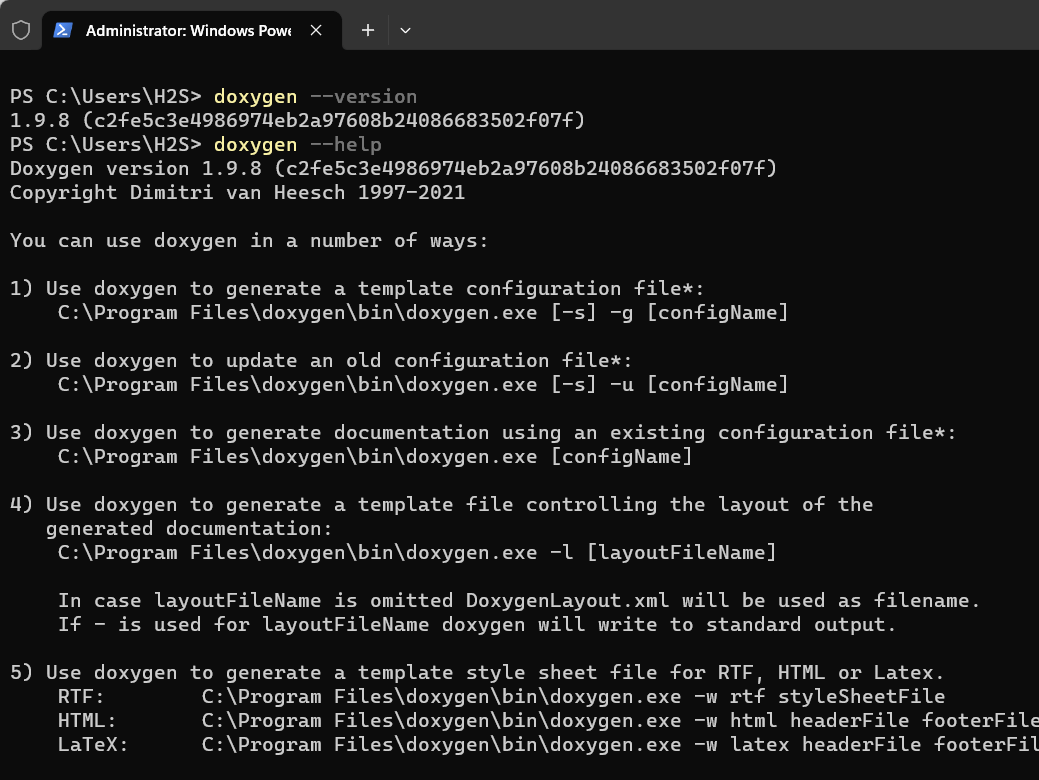This screenshot has width=1039, height=780.
Task: Click line '1) Use doxygen to generate a template configuration file*:'
Action: point(356,289)
